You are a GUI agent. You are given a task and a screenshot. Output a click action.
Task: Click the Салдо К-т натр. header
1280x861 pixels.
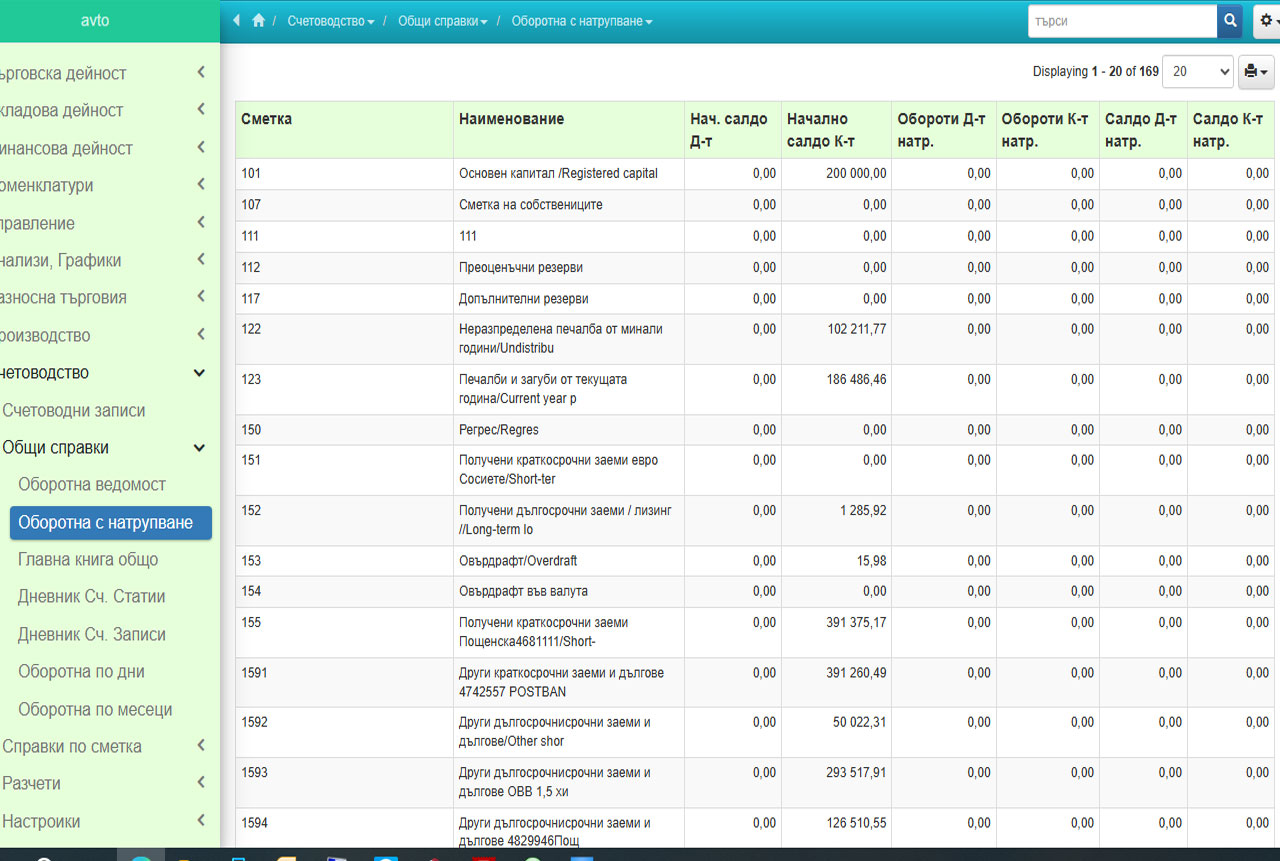(x=1231, y=130)
